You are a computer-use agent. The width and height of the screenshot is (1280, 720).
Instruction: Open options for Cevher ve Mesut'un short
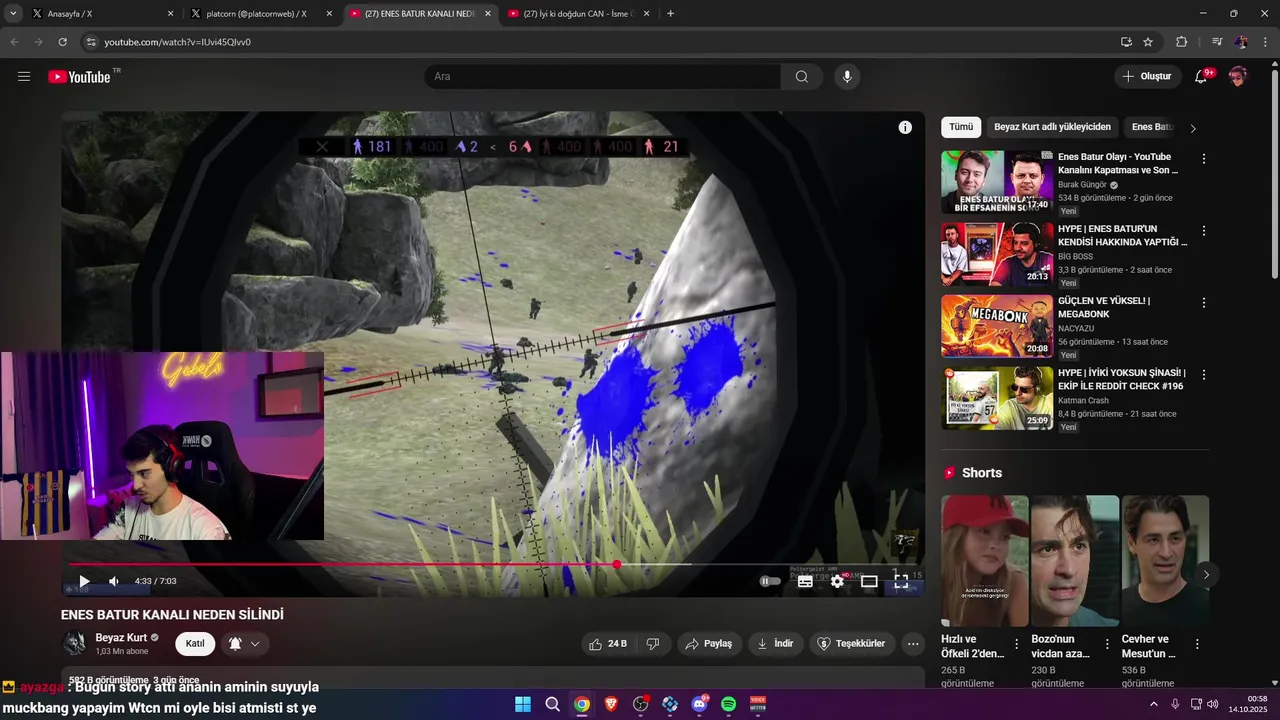click(x=1197, y=644)
